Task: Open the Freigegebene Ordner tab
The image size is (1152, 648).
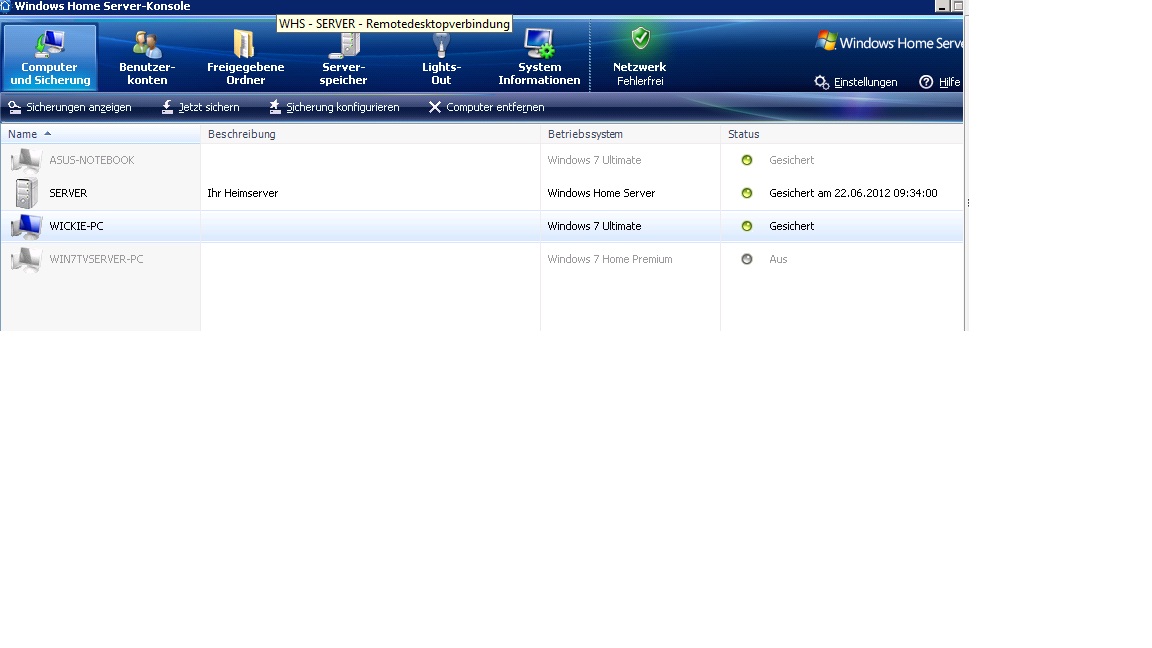Action: pos(245,57)
